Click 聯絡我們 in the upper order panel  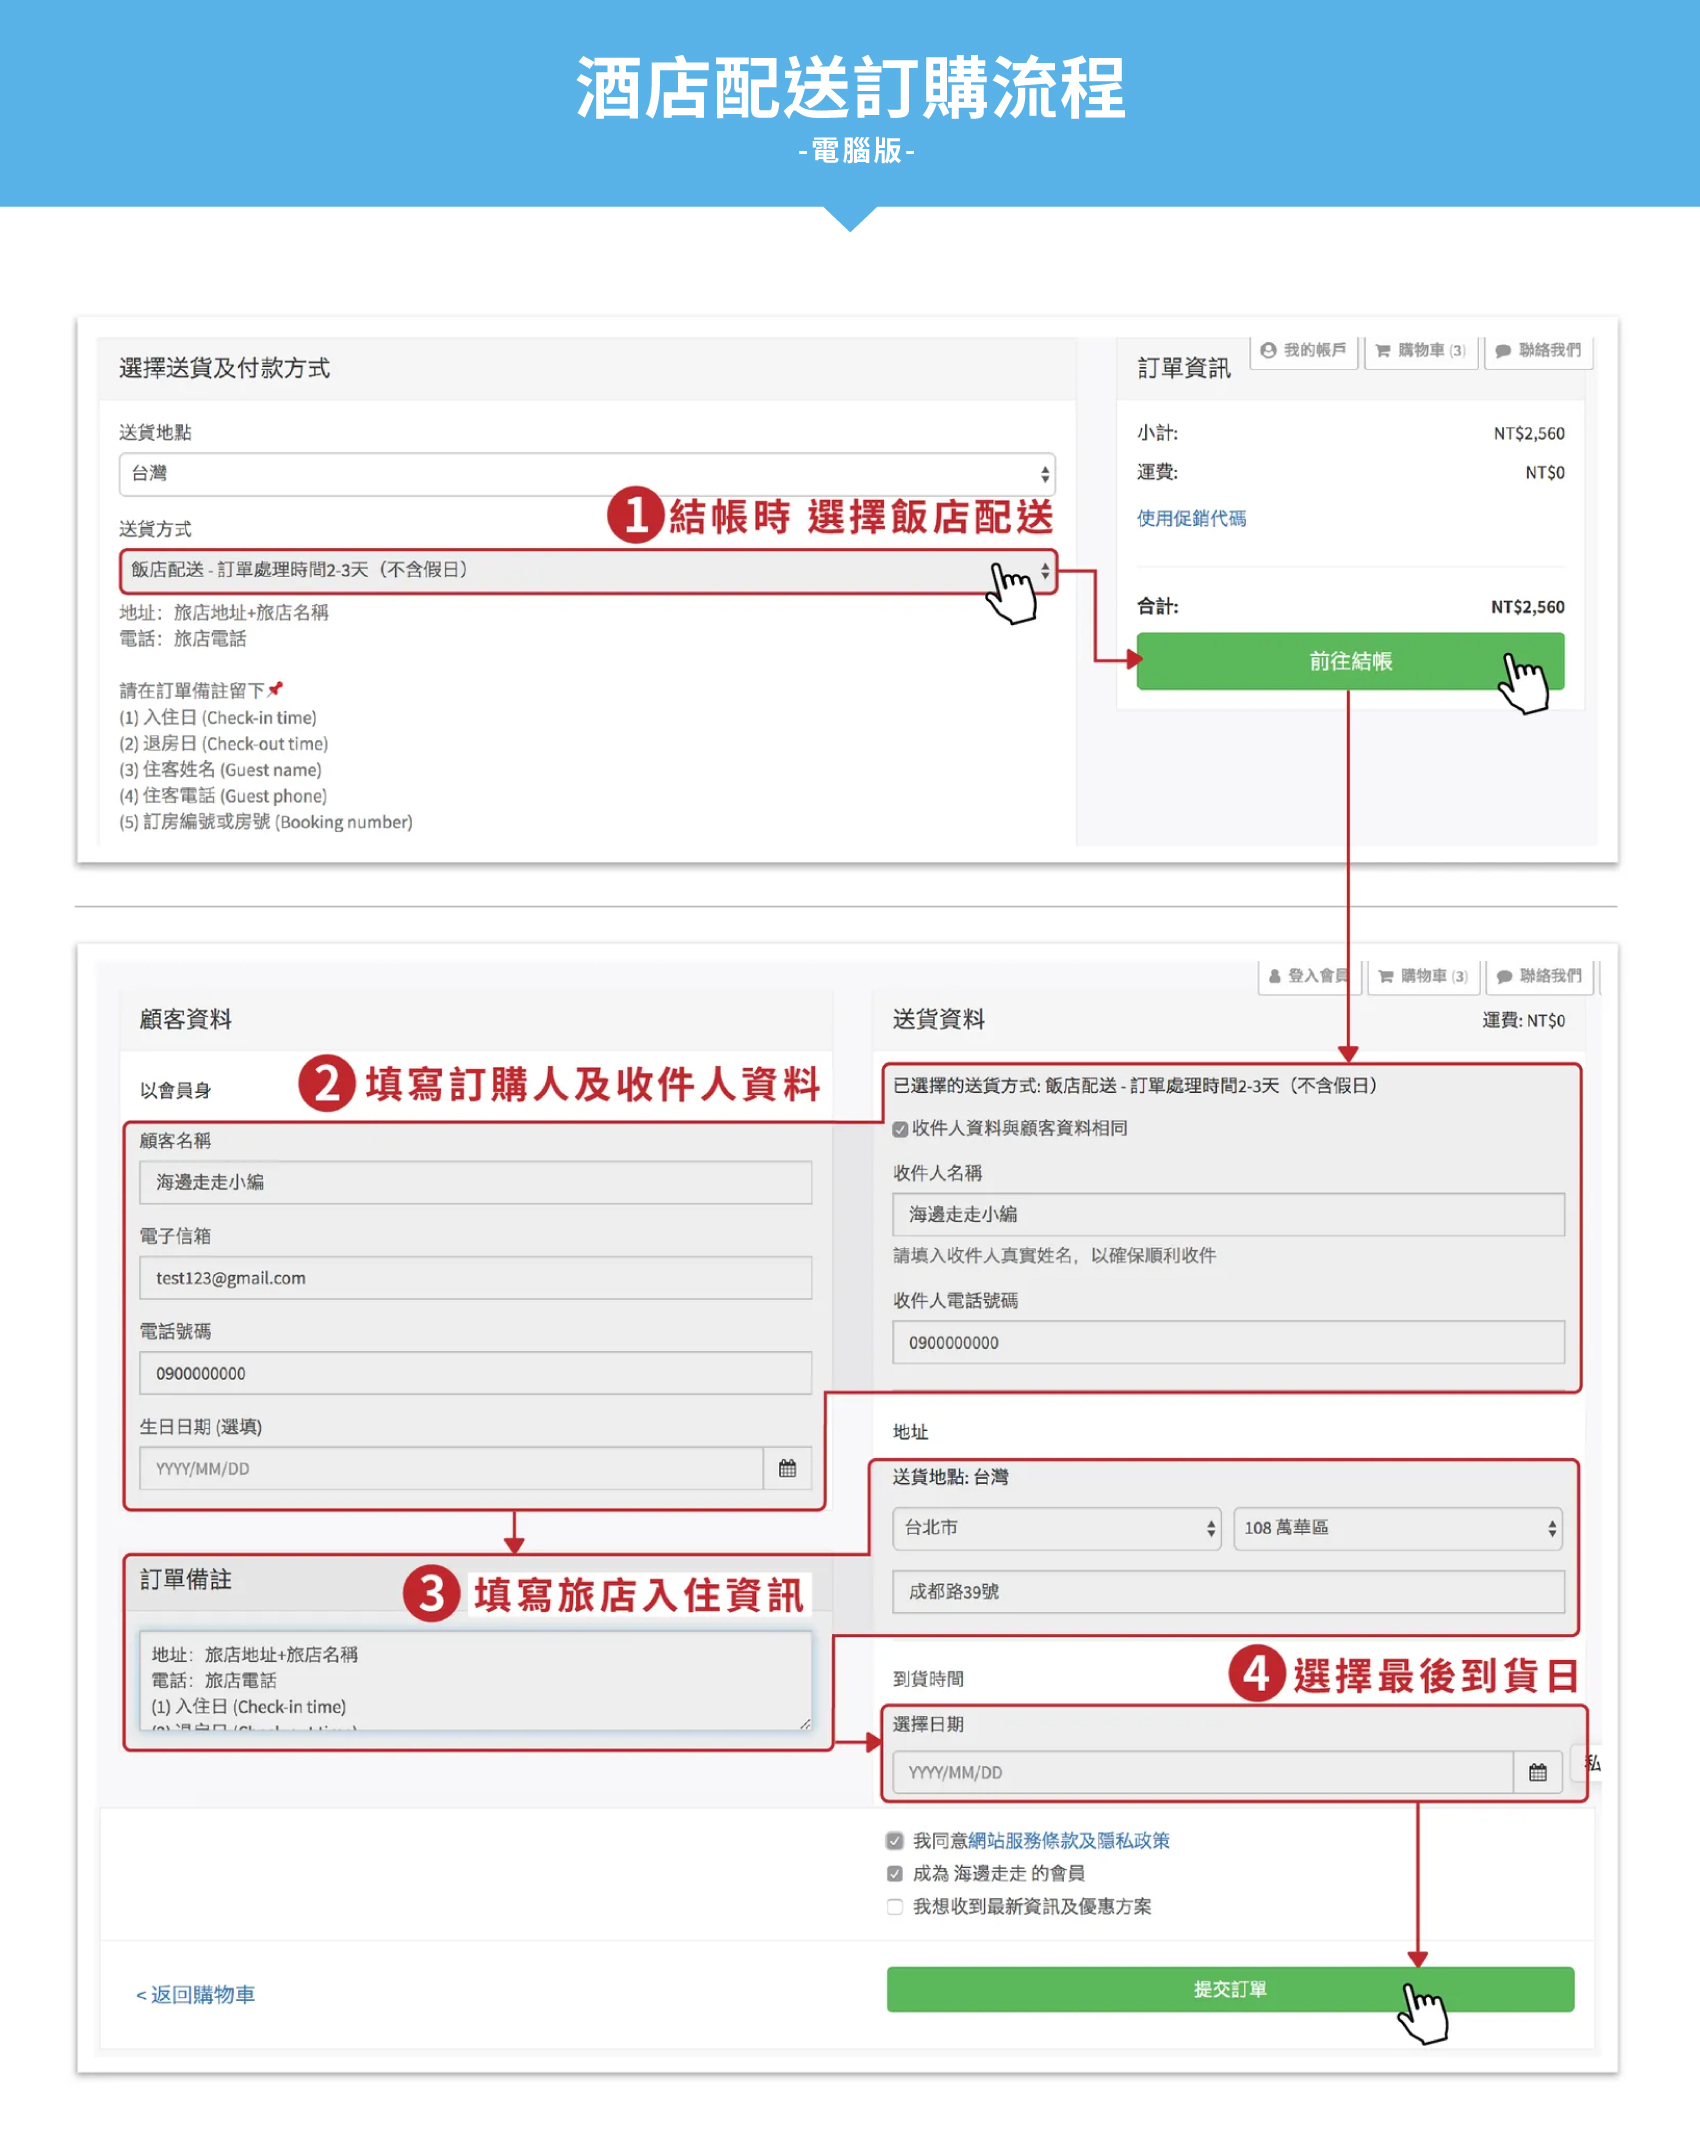coord(1538,351)
